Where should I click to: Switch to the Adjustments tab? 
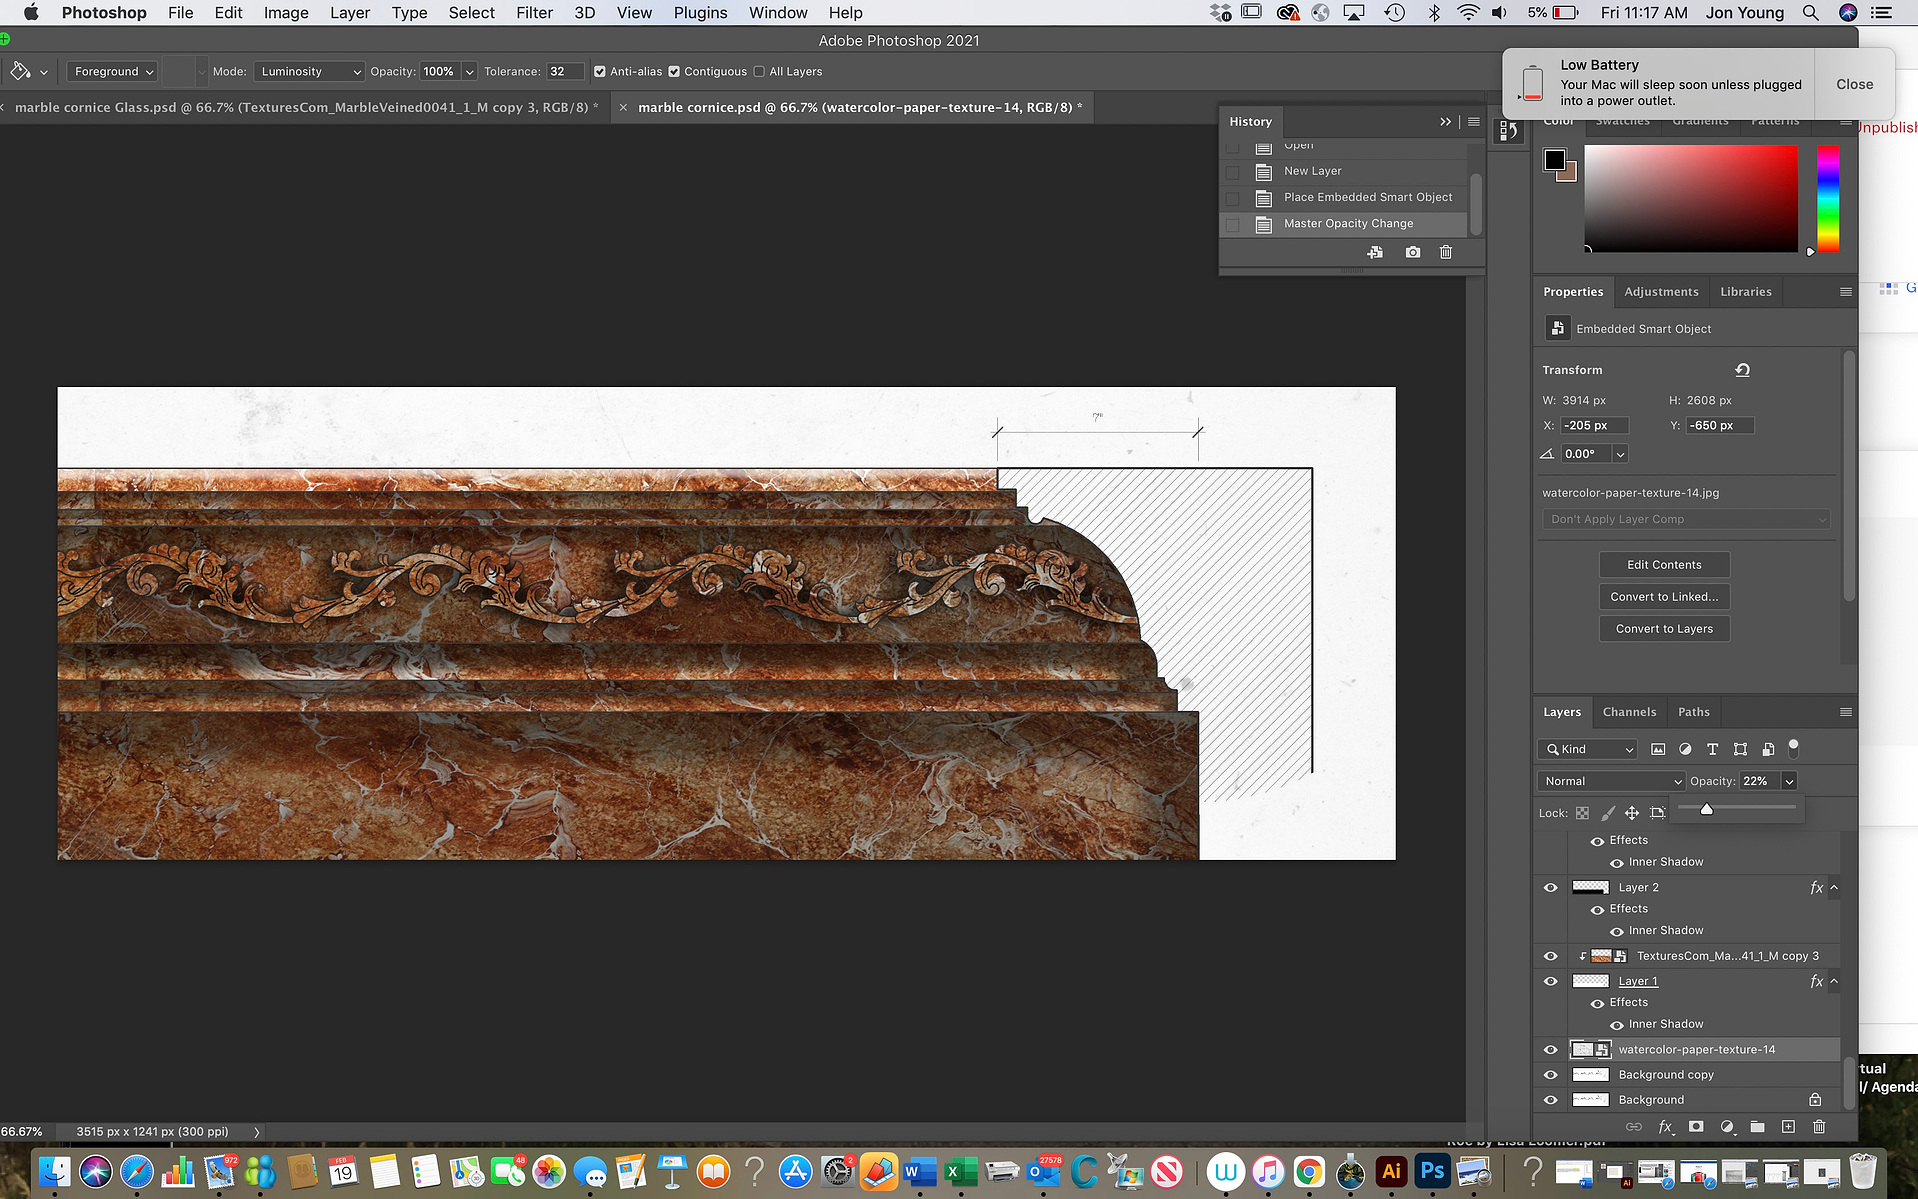(1661, 292)
